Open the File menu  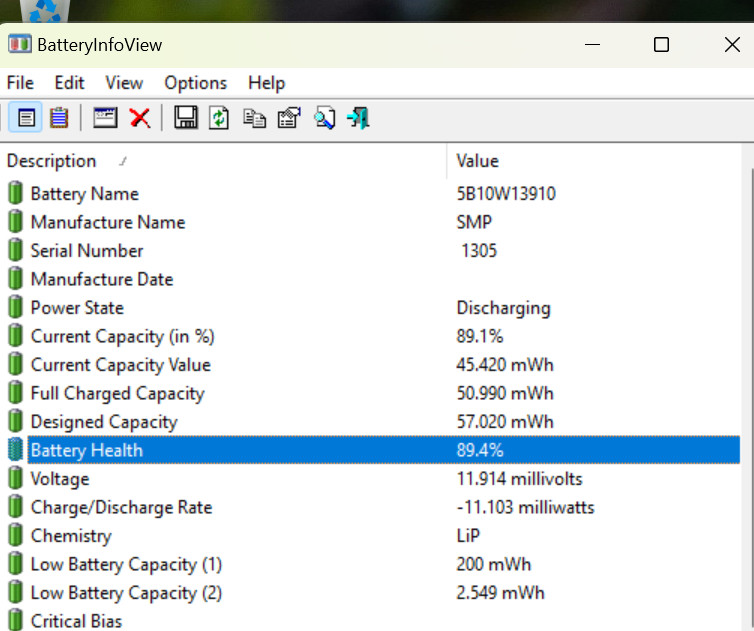pos(20,83)
